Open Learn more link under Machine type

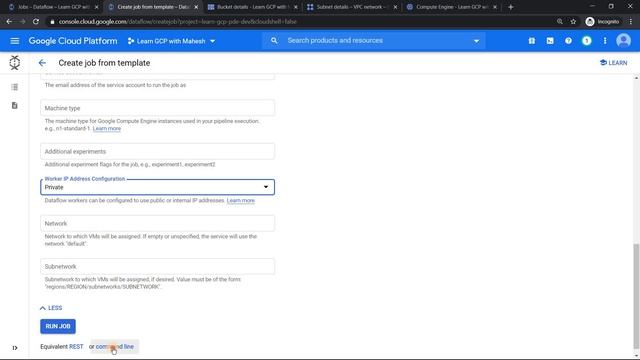107,129
